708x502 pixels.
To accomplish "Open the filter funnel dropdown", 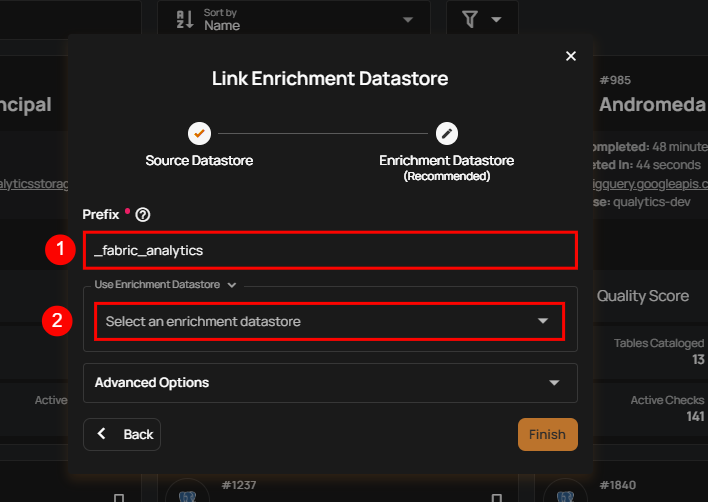I will (x=482, y=19).
